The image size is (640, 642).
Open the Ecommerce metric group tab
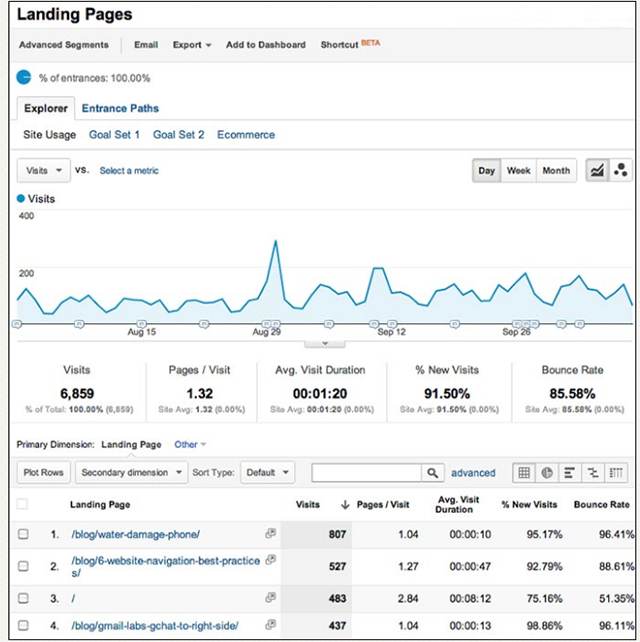[246, 135]
